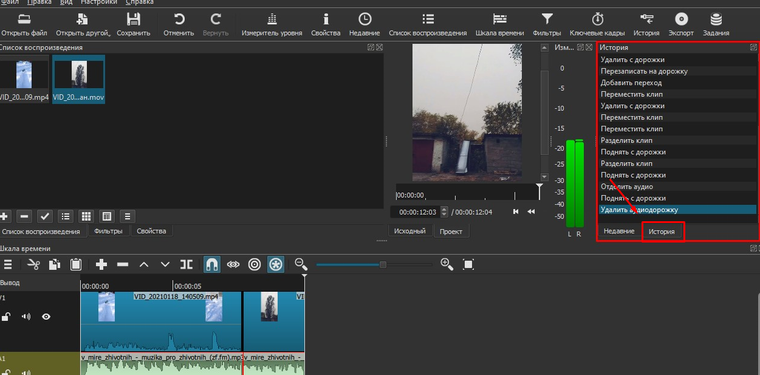
Task: Remove playlist item with minus button
Action: tap(24, 216)
